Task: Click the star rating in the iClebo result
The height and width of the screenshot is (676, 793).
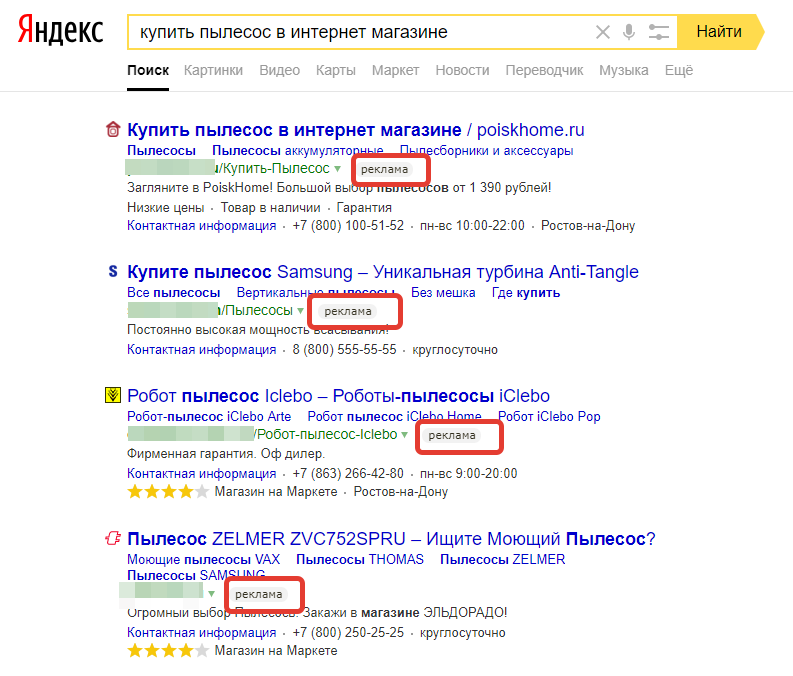Action: 168,491
